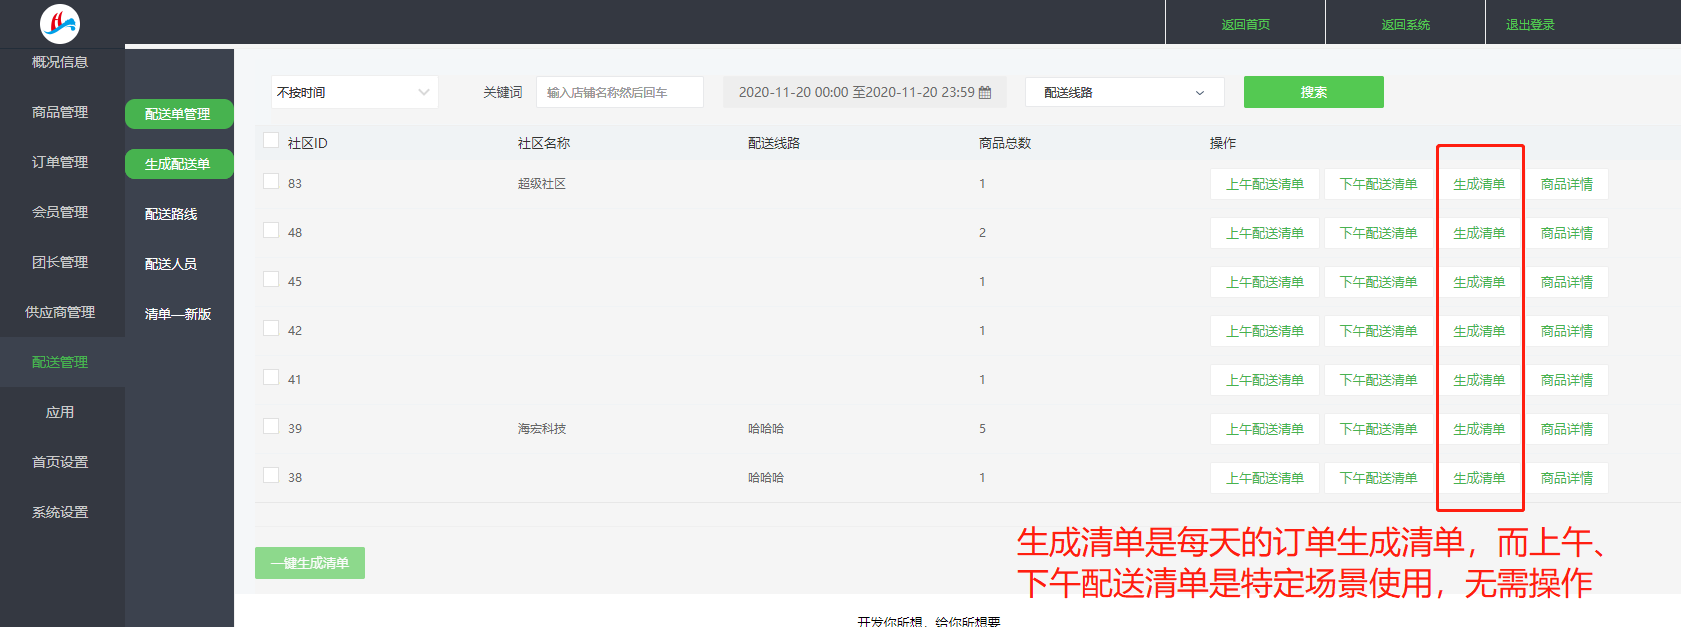Open the 不按时间 dropdown
This screenshot has height=627, width=1681.
click(x=355, y=92)
